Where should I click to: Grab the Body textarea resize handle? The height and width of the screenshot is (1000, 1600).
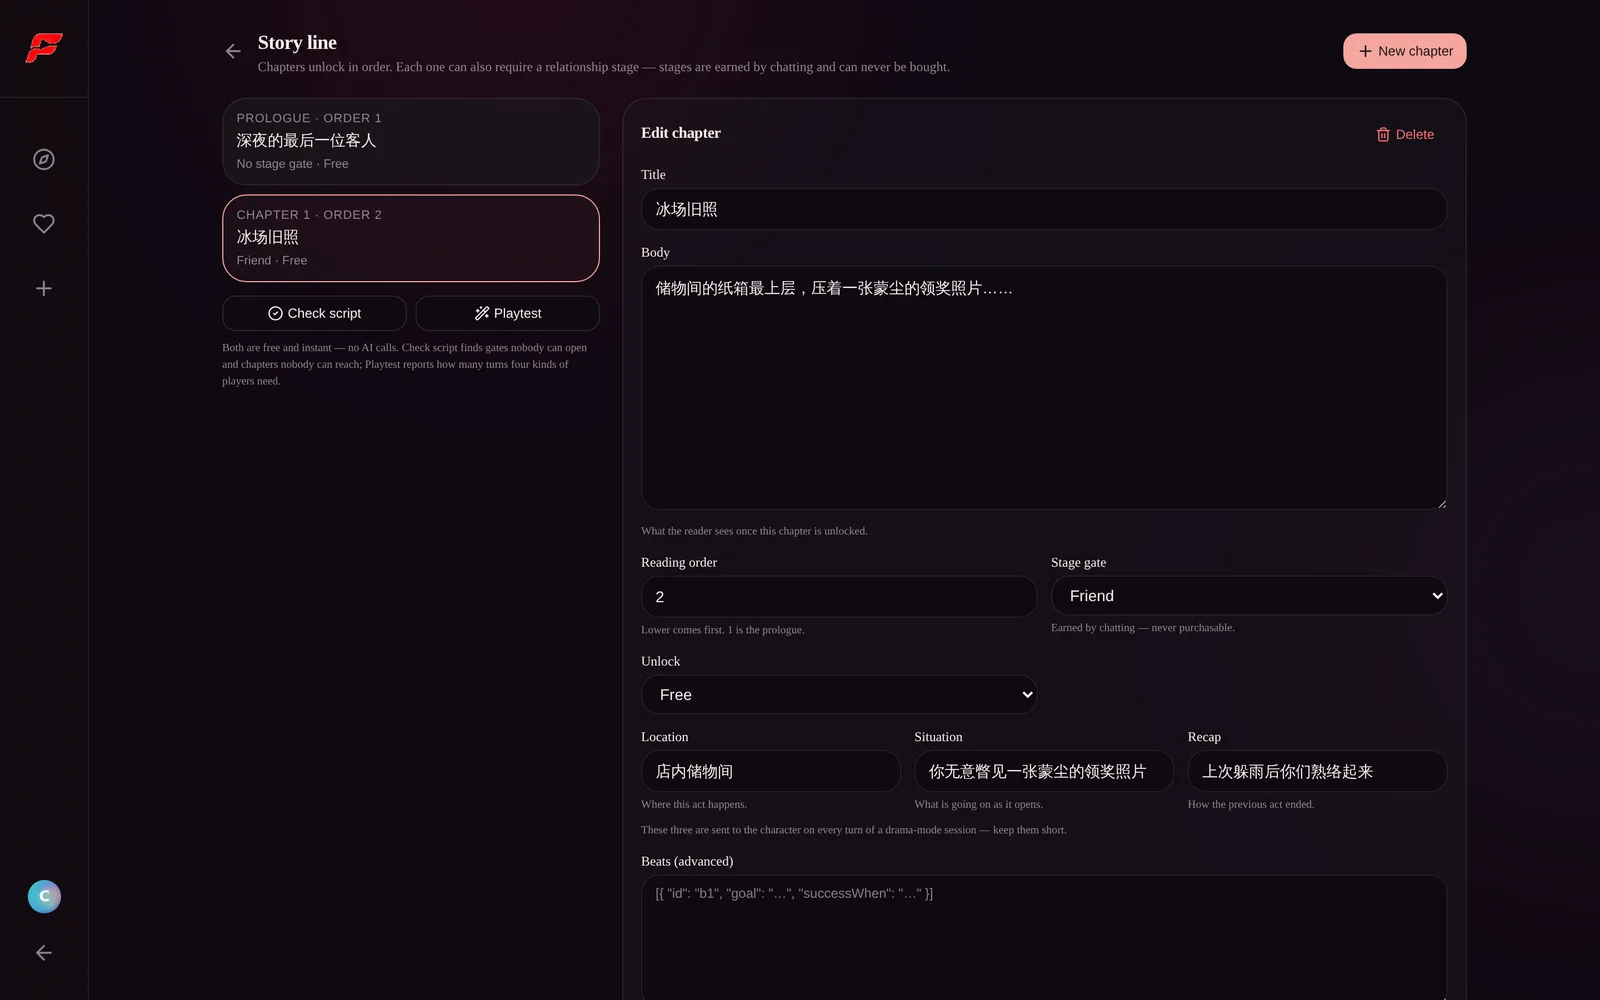click(1441, 504)
